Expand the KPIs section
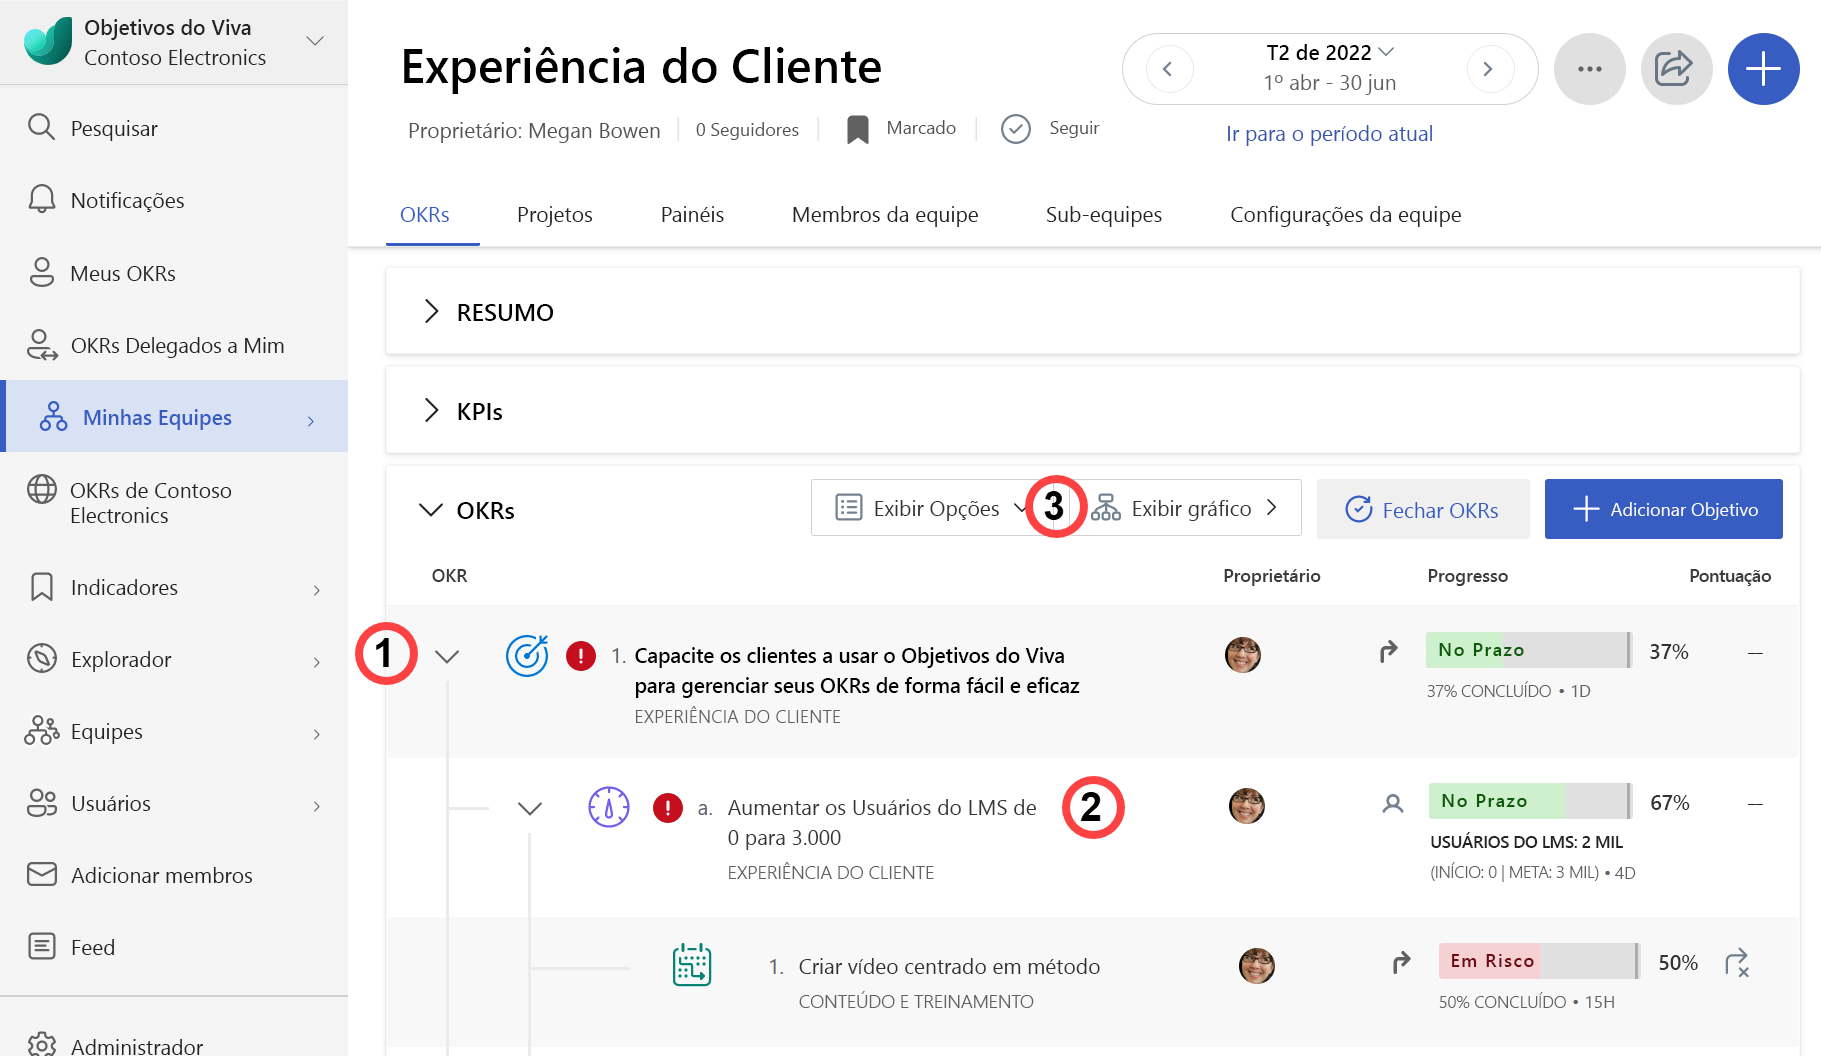 tap(431, 410)
